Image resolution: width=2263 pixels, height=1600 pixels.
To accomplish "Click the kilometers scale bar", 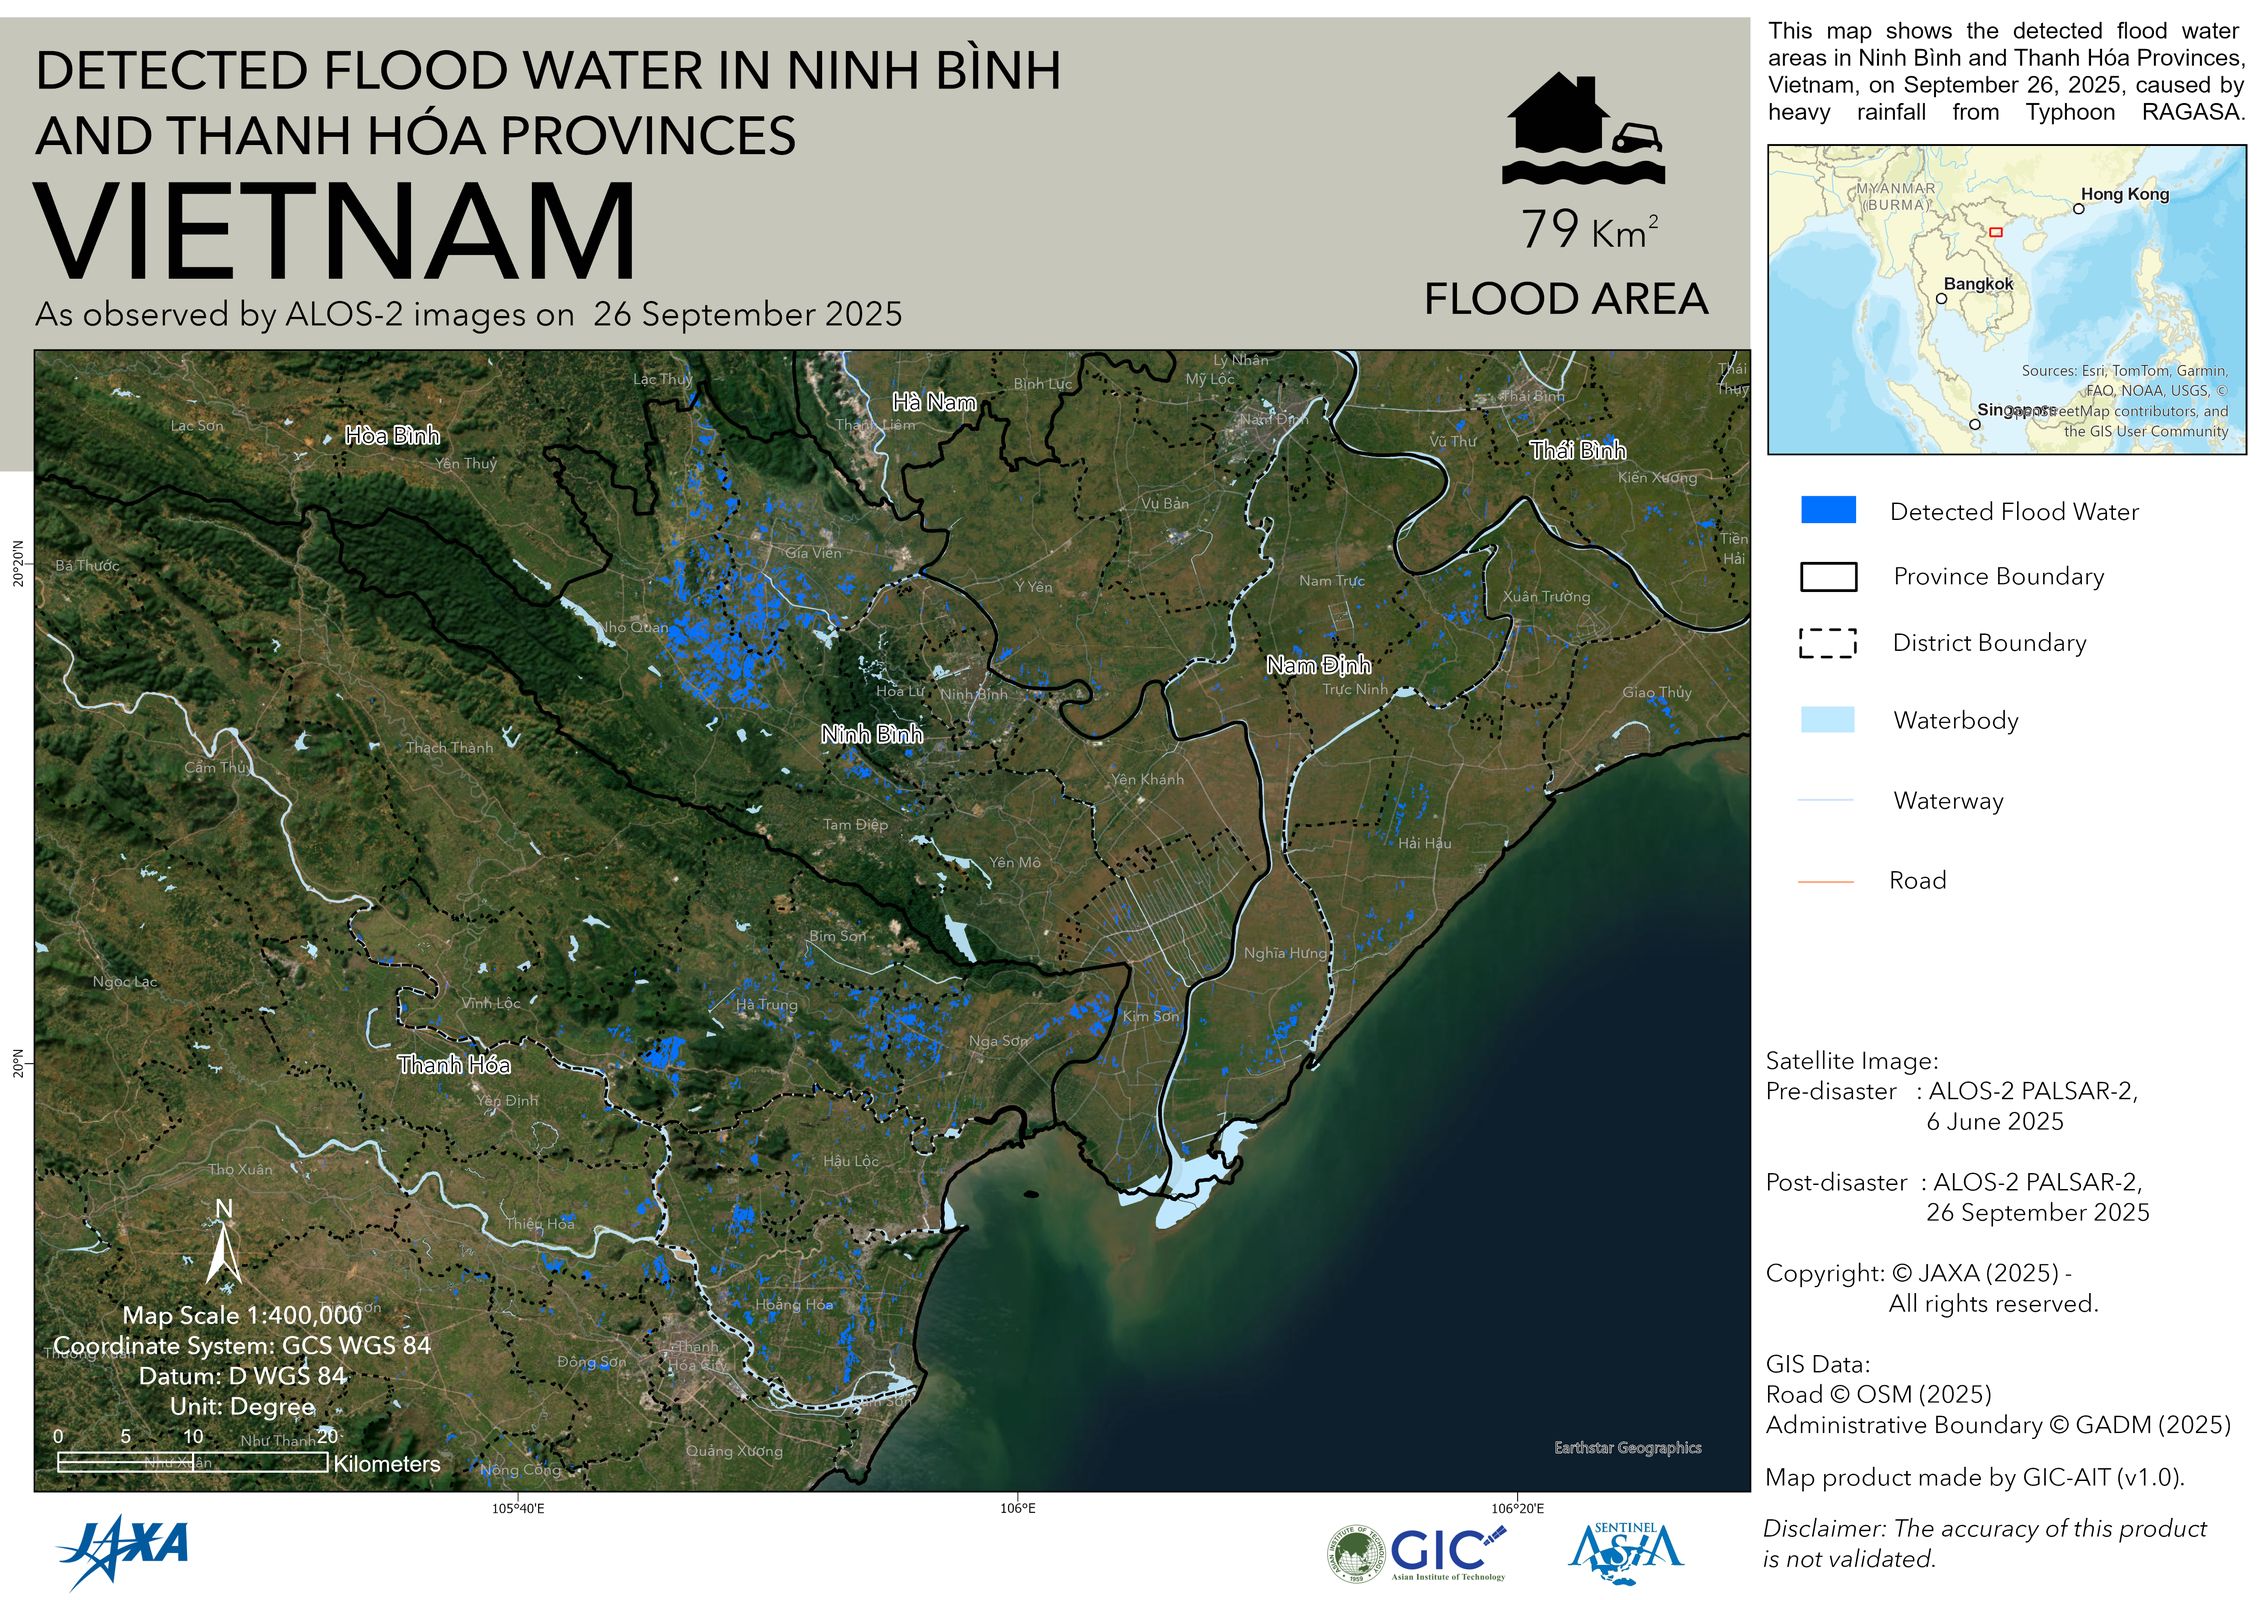I will pyautogui.click(x=192, y=1462).
